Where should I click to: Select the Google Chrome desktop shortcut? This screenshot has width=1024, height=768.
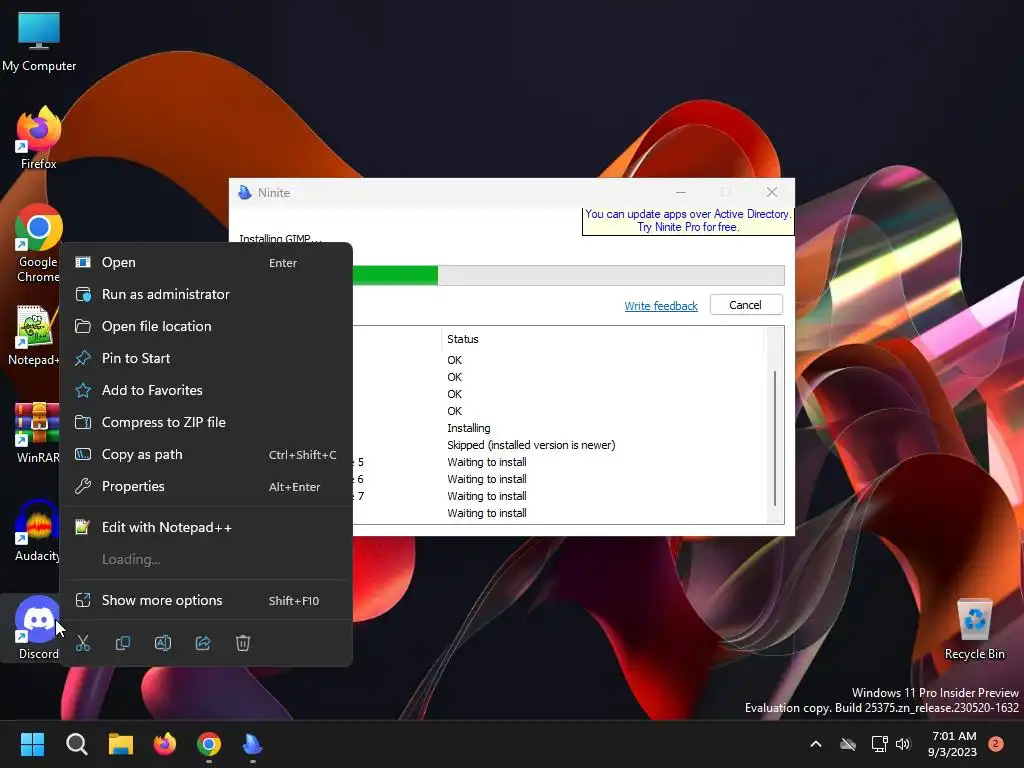click(39, 244)
